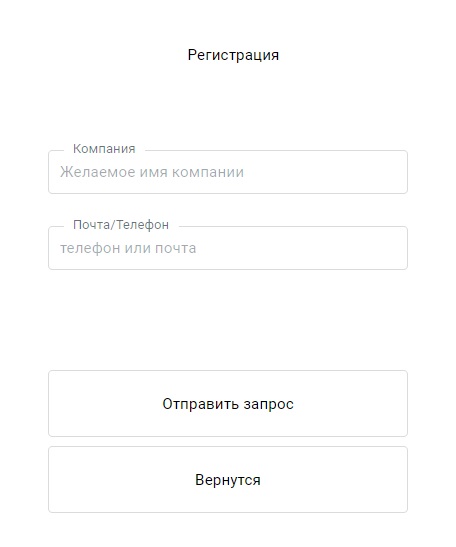Click placeholder Желаемое имя компании
Viewport: 456px width, 547px height.
point(152,172)
